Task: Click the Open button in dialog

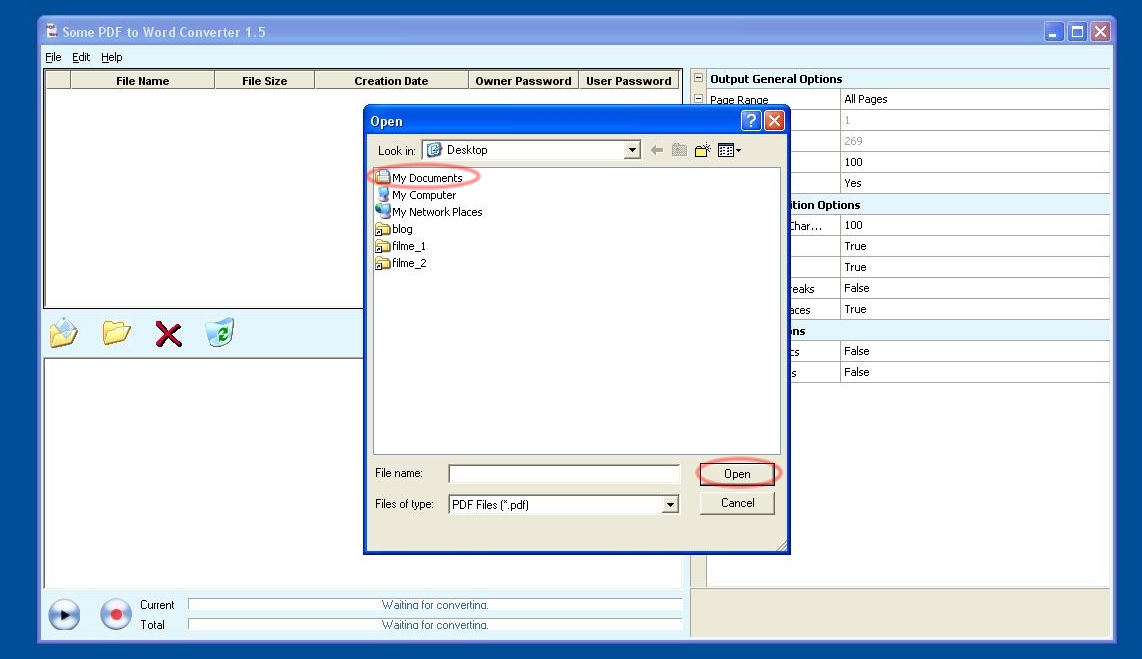Action: (x=737, y=474)
